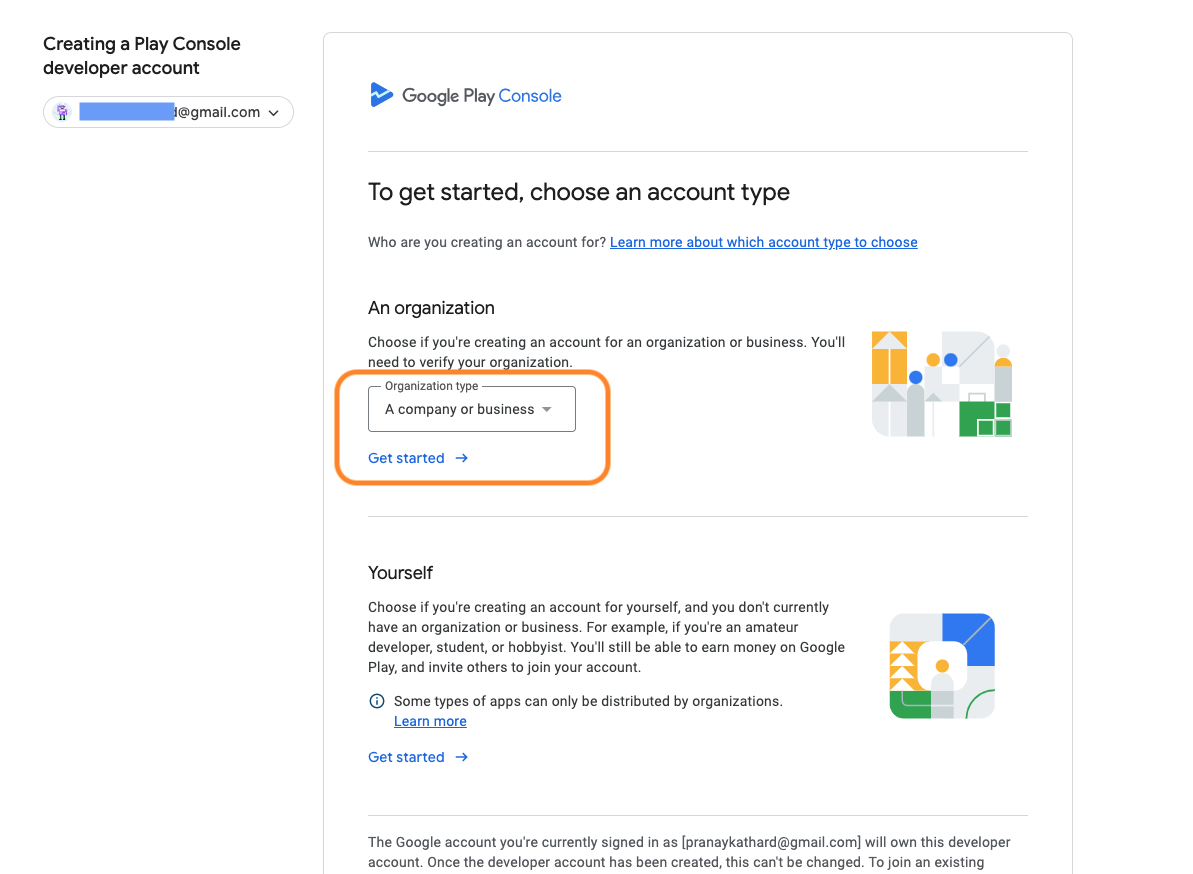Click the 'Google Play Console' wordmark text
The image size is (1193, 874).
click(482, 96)
